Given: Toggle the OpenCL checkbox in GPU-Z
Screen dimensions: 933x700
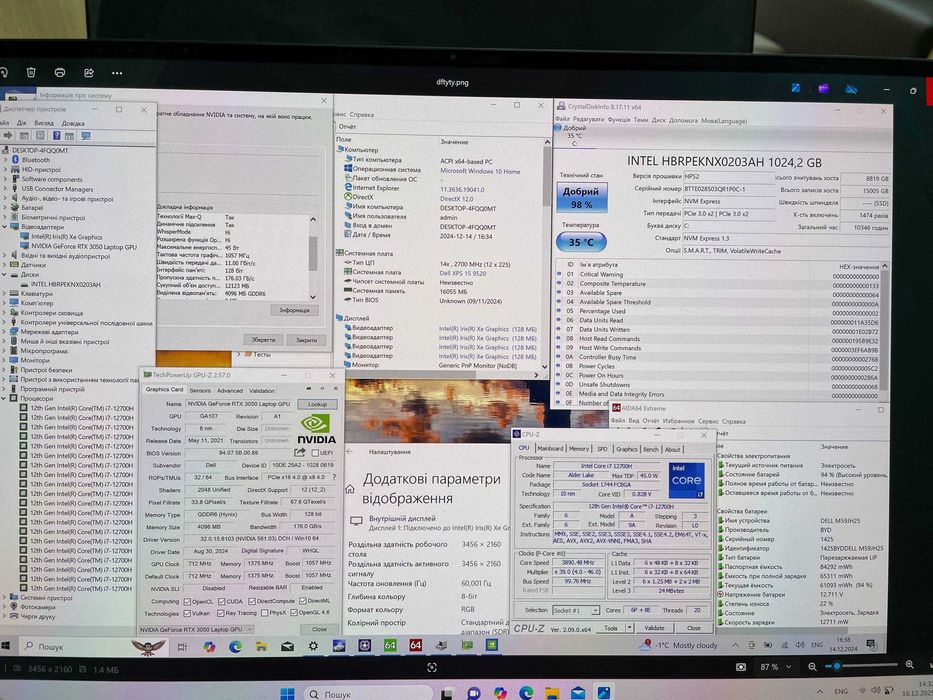Looking at the screenshot, I should (x=187, y=602).
